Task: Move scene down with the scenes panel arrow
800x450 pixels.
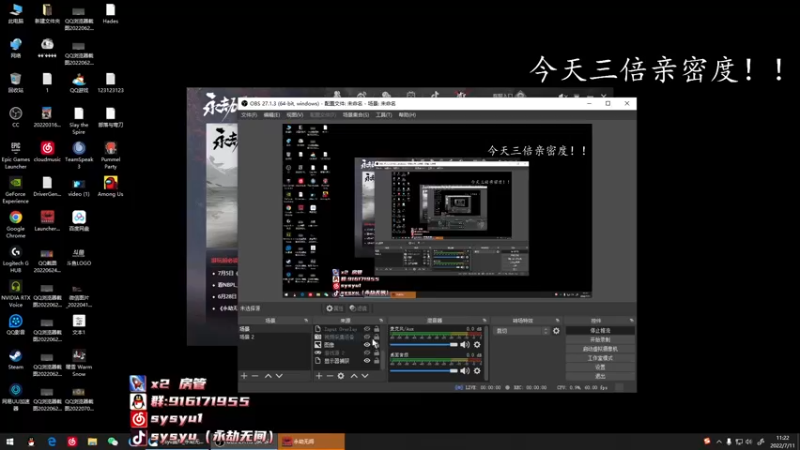Action: click(x=279, y=376)
